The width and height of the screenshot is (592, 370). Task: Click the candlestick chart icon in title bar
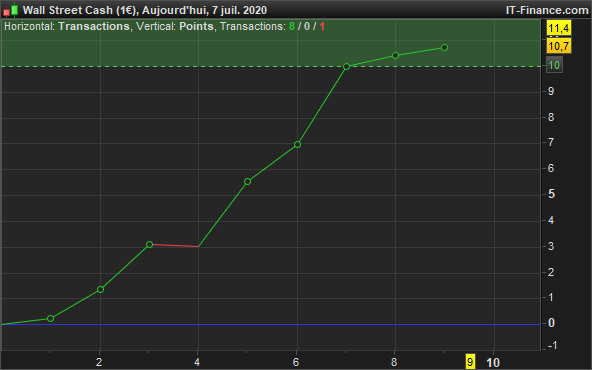(x=11, y=10)
